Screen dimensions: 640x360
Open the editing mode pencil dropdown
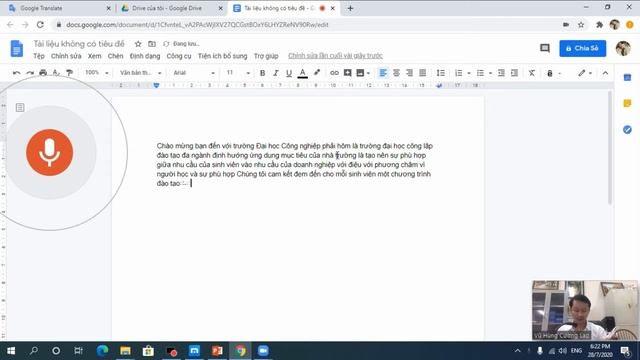pyautogui.click(x=585, y=73)
